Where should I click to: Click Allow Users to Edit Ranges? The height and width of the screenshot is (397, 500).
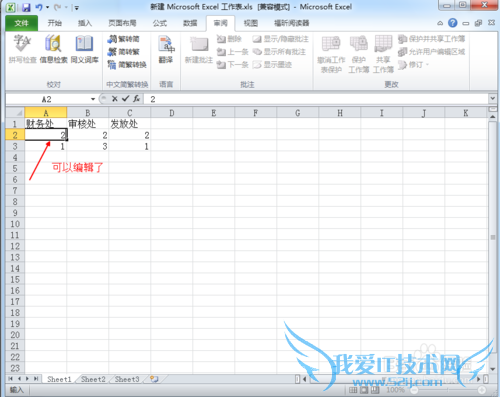431,52
